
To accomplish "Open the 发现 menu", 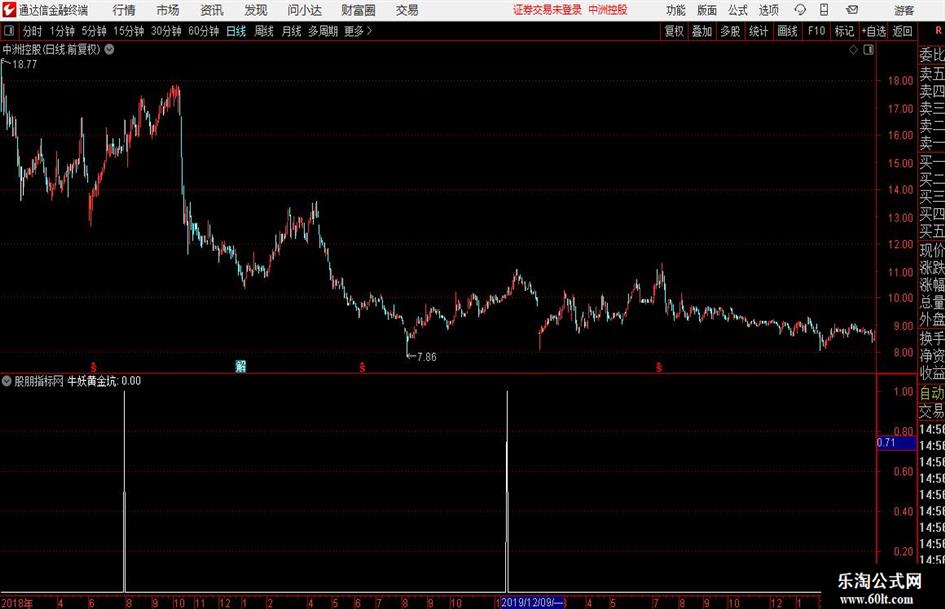I will coord(256,10).
